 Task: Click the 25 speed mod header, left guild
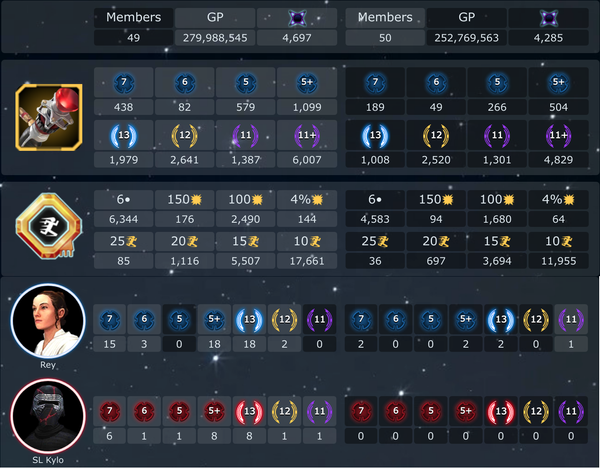[x=123, y=241]
